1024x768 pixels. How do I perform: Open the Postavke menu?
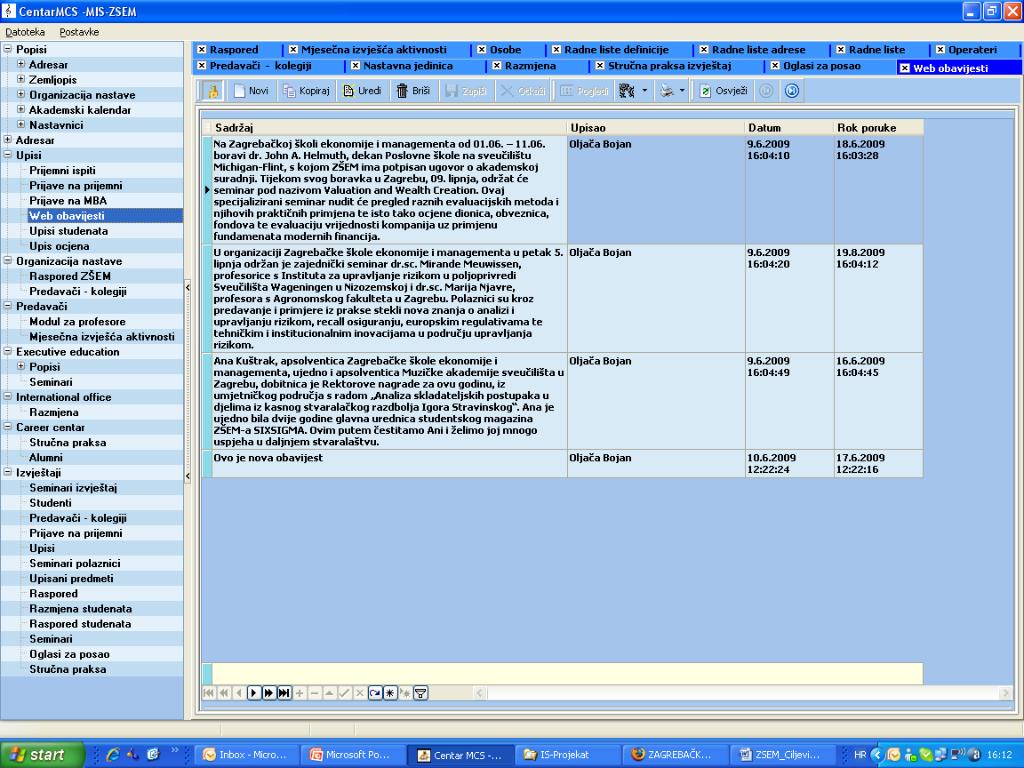point(79,32)
